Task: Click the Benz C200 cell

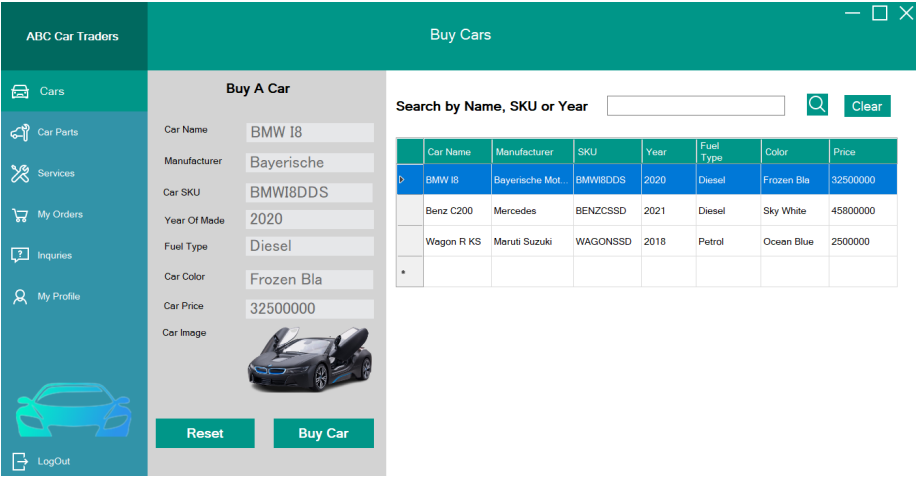Action: click(x=457, y=210)
